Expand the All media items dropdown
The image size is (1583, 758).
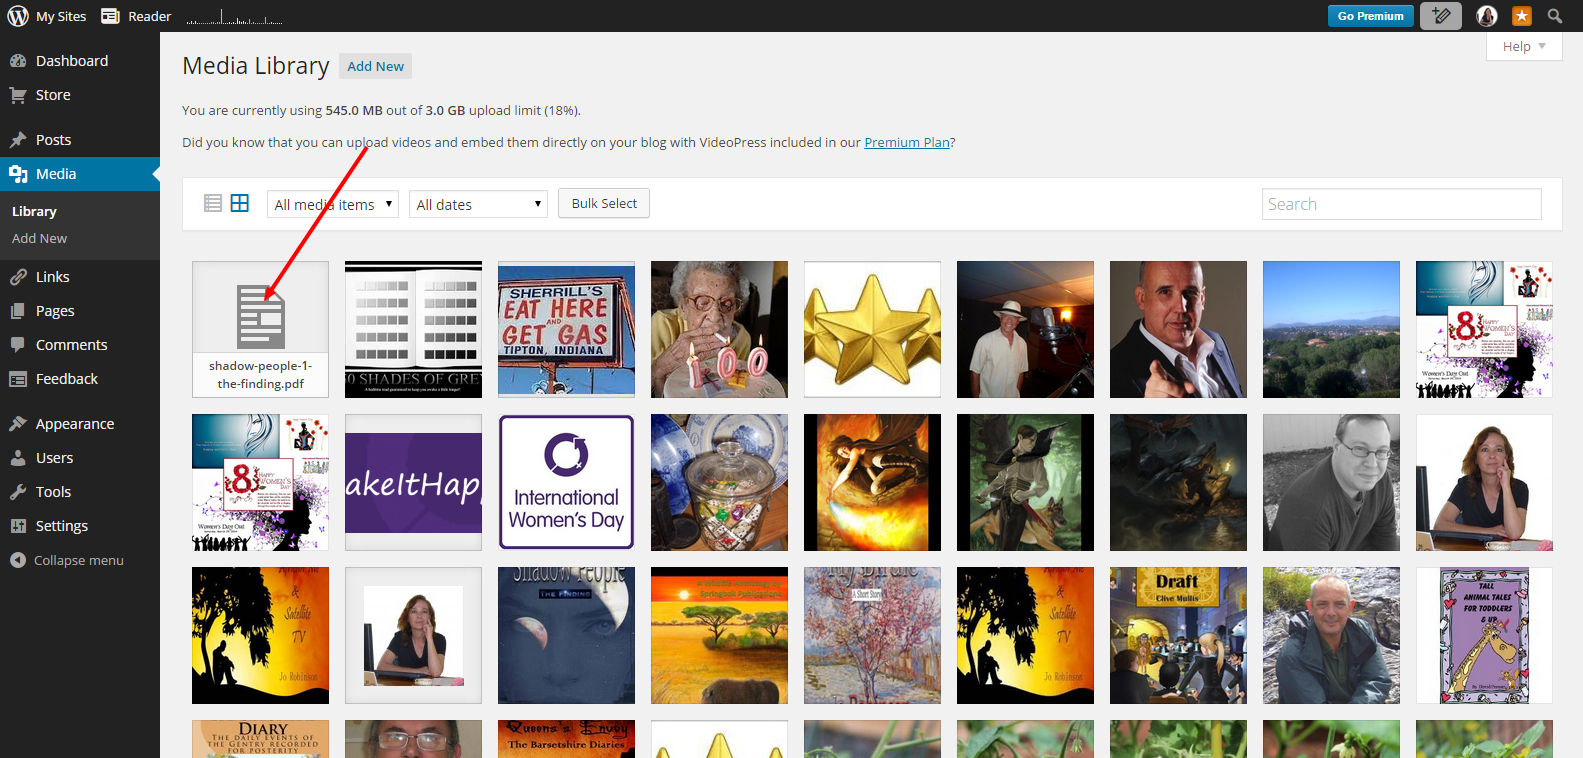pos(333,204)
